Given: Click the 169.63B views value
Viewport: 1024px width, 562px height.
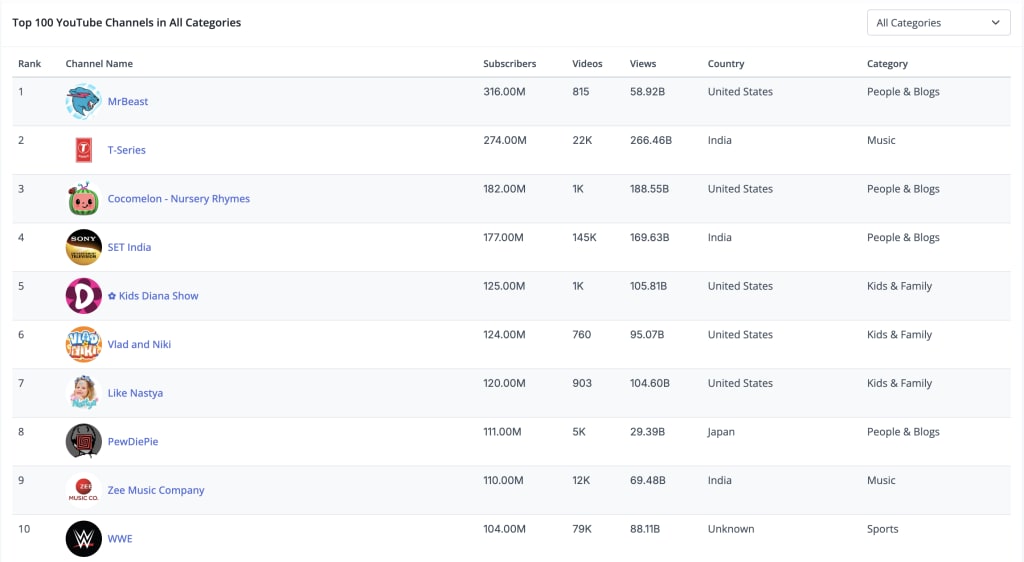Looking at the screenshot, I should click(x=649, y=238).
